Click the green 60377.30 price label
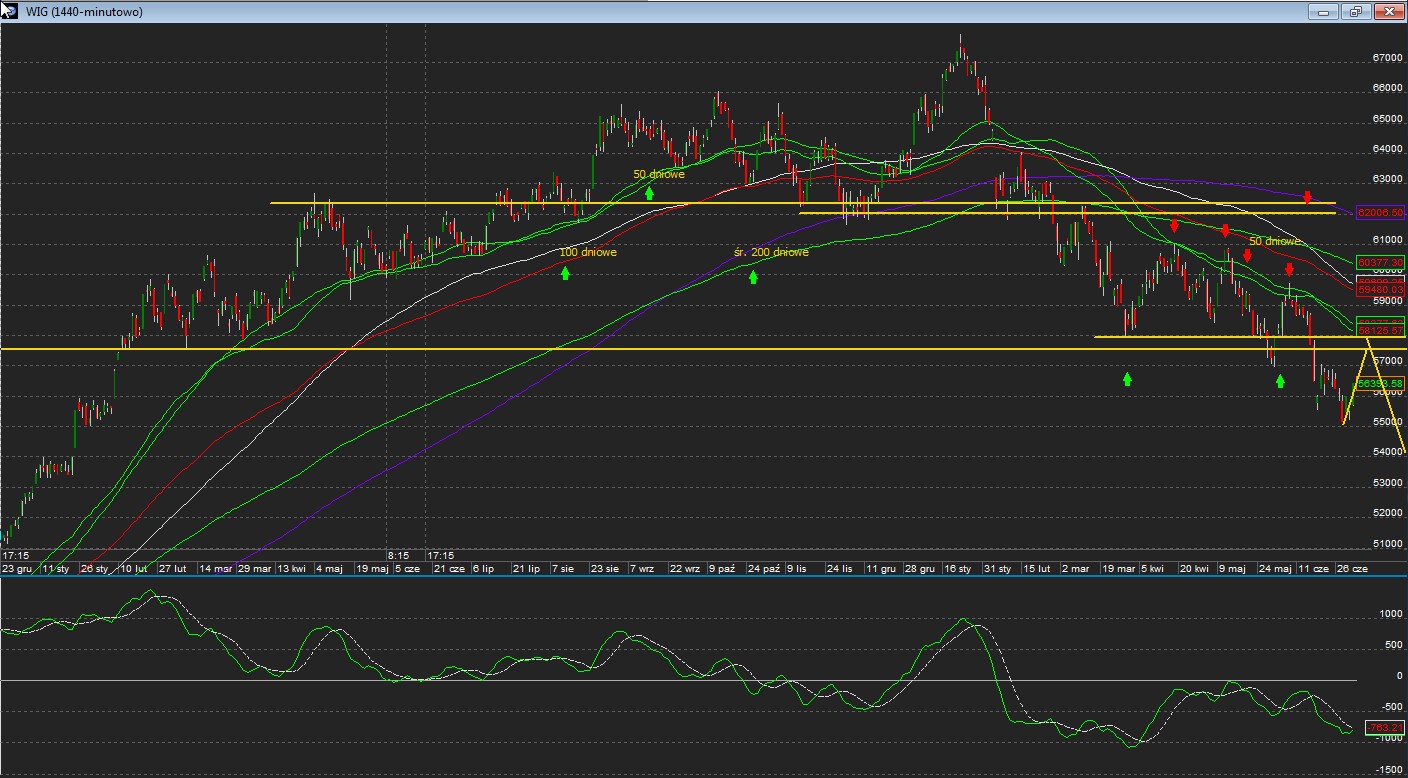This screenshot has width=1408, height=778. 1380,262
